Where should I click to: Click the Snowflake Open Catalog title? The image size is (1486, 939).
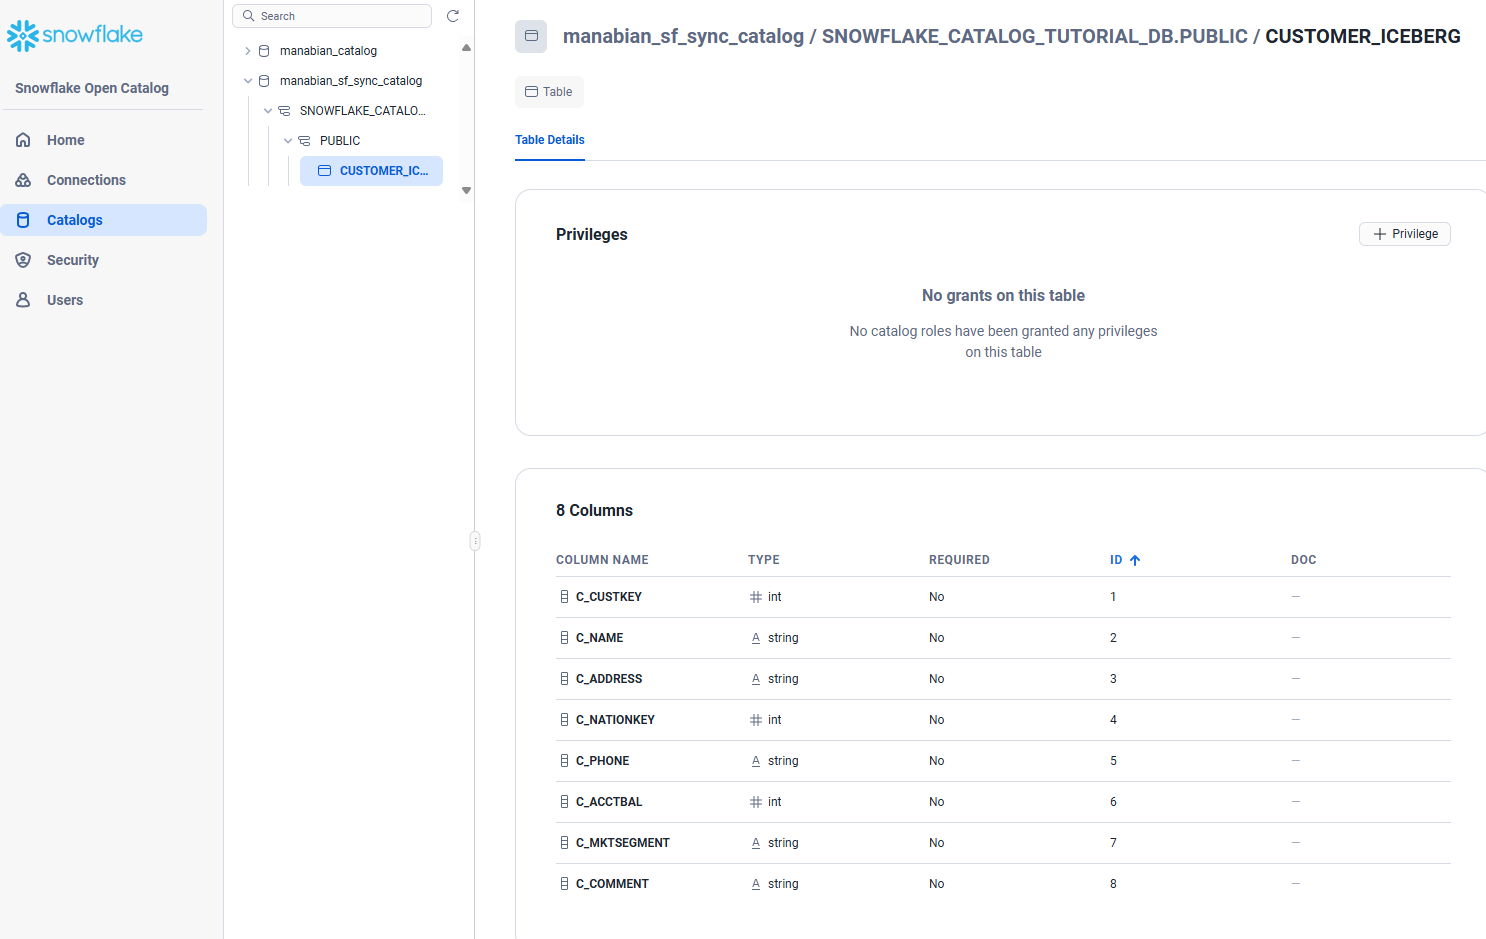click(x=92, y=88)
